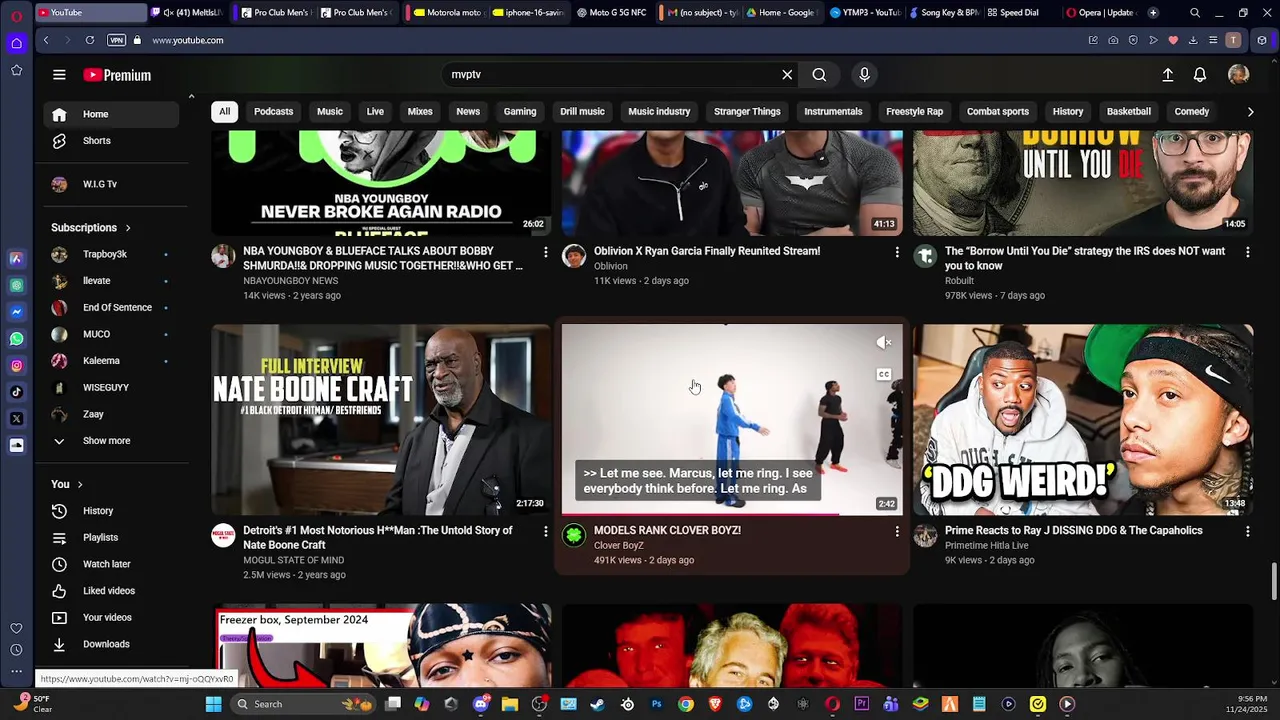Open options for Prime Reacts to Ray J video
This screenshot has height=720, width=1280.
(1247, 531)
